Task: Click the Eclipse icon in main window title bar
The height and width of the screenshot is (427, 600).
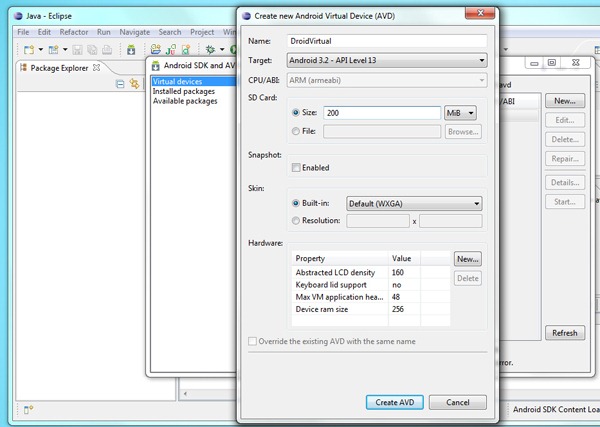Action: tap(18, 16)
